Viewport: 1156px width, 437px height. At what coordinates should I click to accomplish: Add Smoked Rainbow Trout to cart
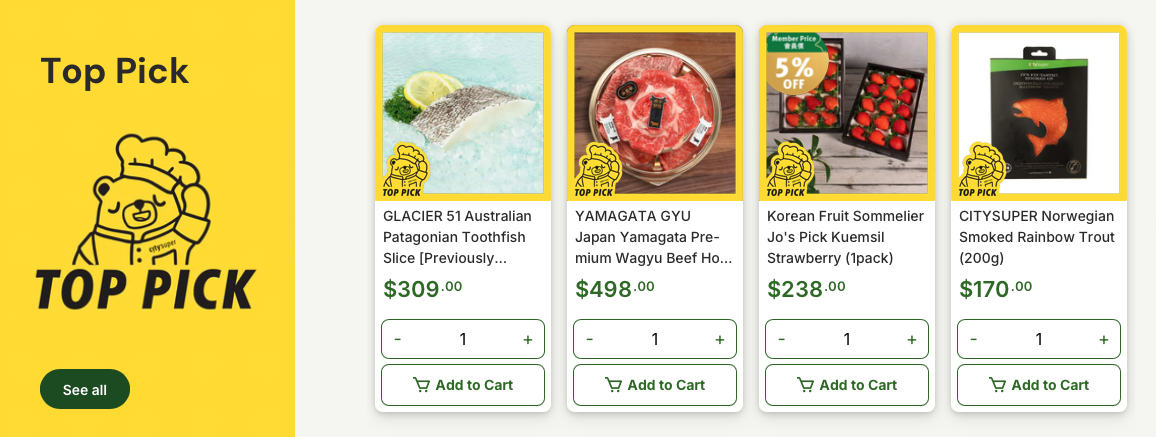click(x=1039, y=385)
